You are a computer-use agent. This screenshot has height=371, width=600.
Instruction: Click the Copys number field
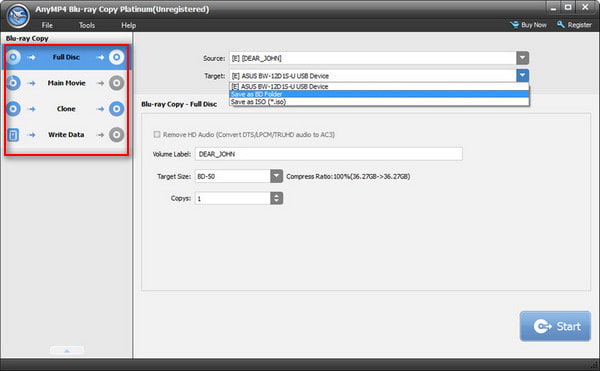coord(233,198)
